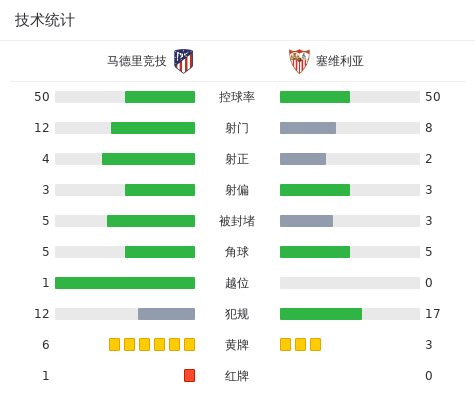Click the 红牌 row label
Image resolution: width=475 pixels, height=393 pixels.
(x=237, y=376)
